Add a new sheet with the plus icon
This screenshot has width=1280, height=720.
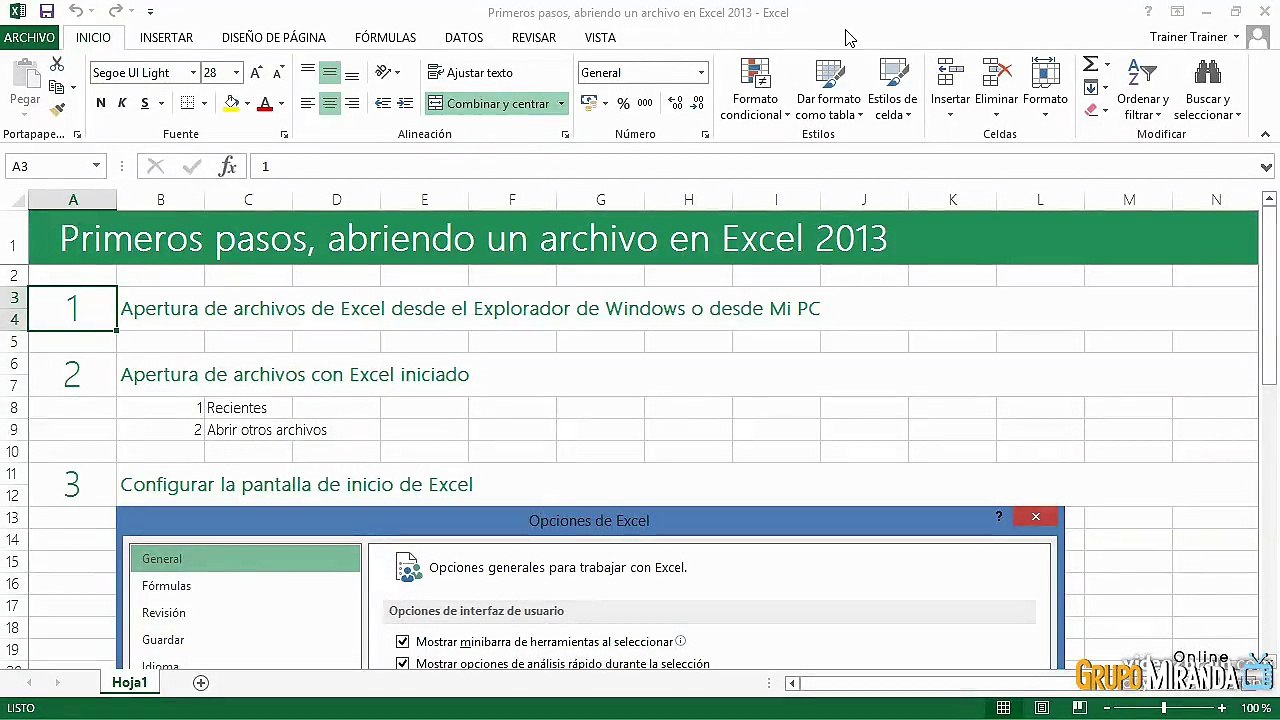(201, 683)
